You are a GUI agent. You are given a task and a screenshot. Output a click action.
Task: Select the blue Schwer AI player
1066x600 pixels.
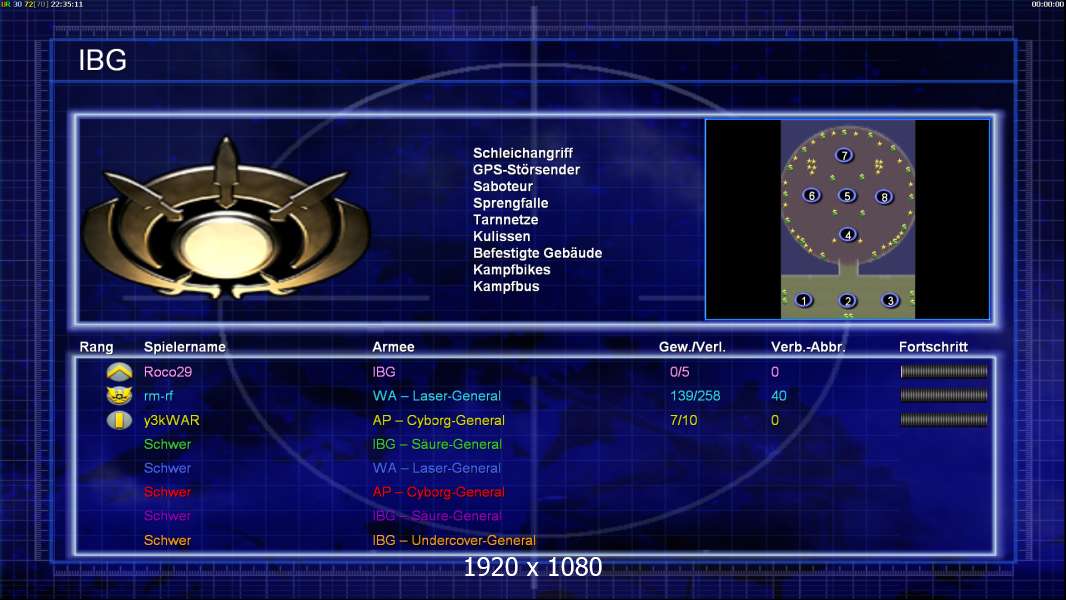[167, 467]
